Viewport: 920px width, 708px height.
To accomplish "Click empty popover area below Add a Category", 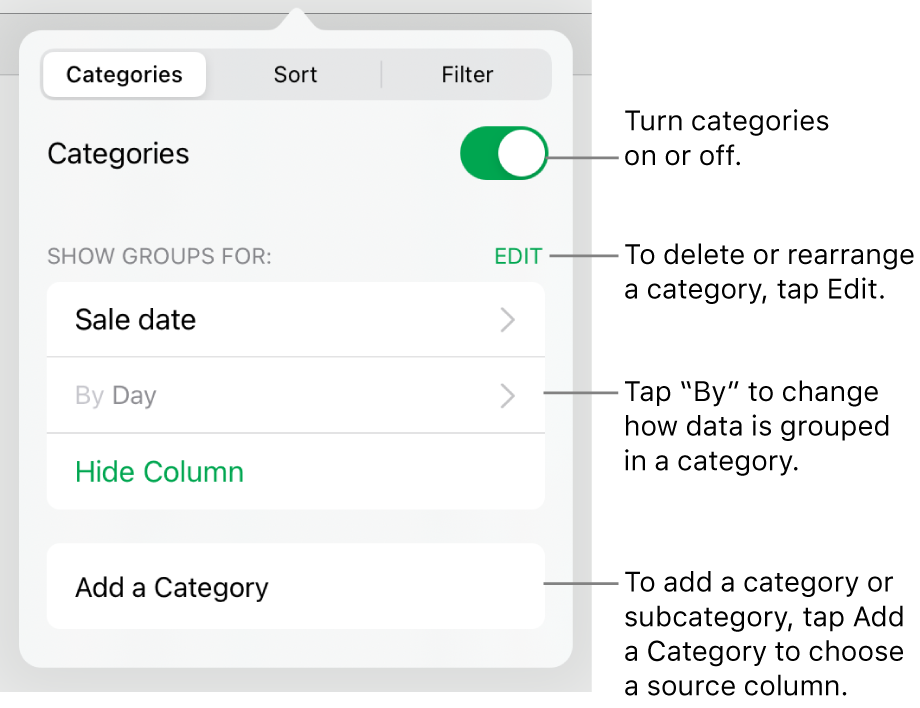I will click(x=296, y=648).
